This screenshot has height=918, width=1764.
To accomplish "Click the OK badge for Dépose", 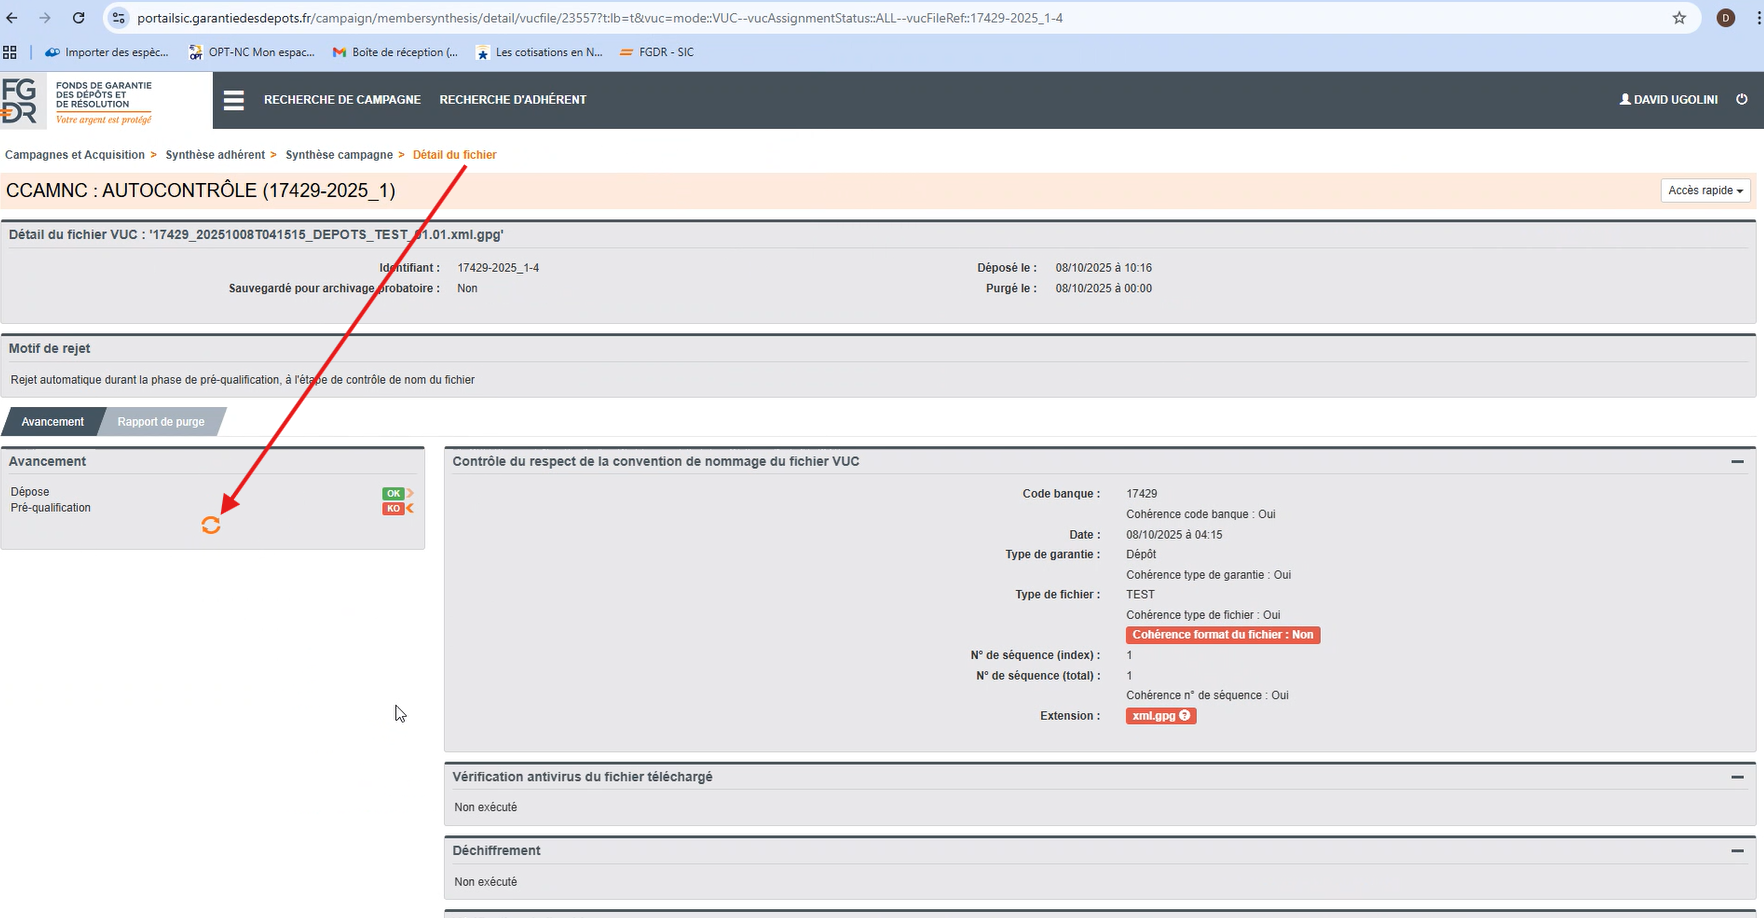I will [x=393, y=493].
